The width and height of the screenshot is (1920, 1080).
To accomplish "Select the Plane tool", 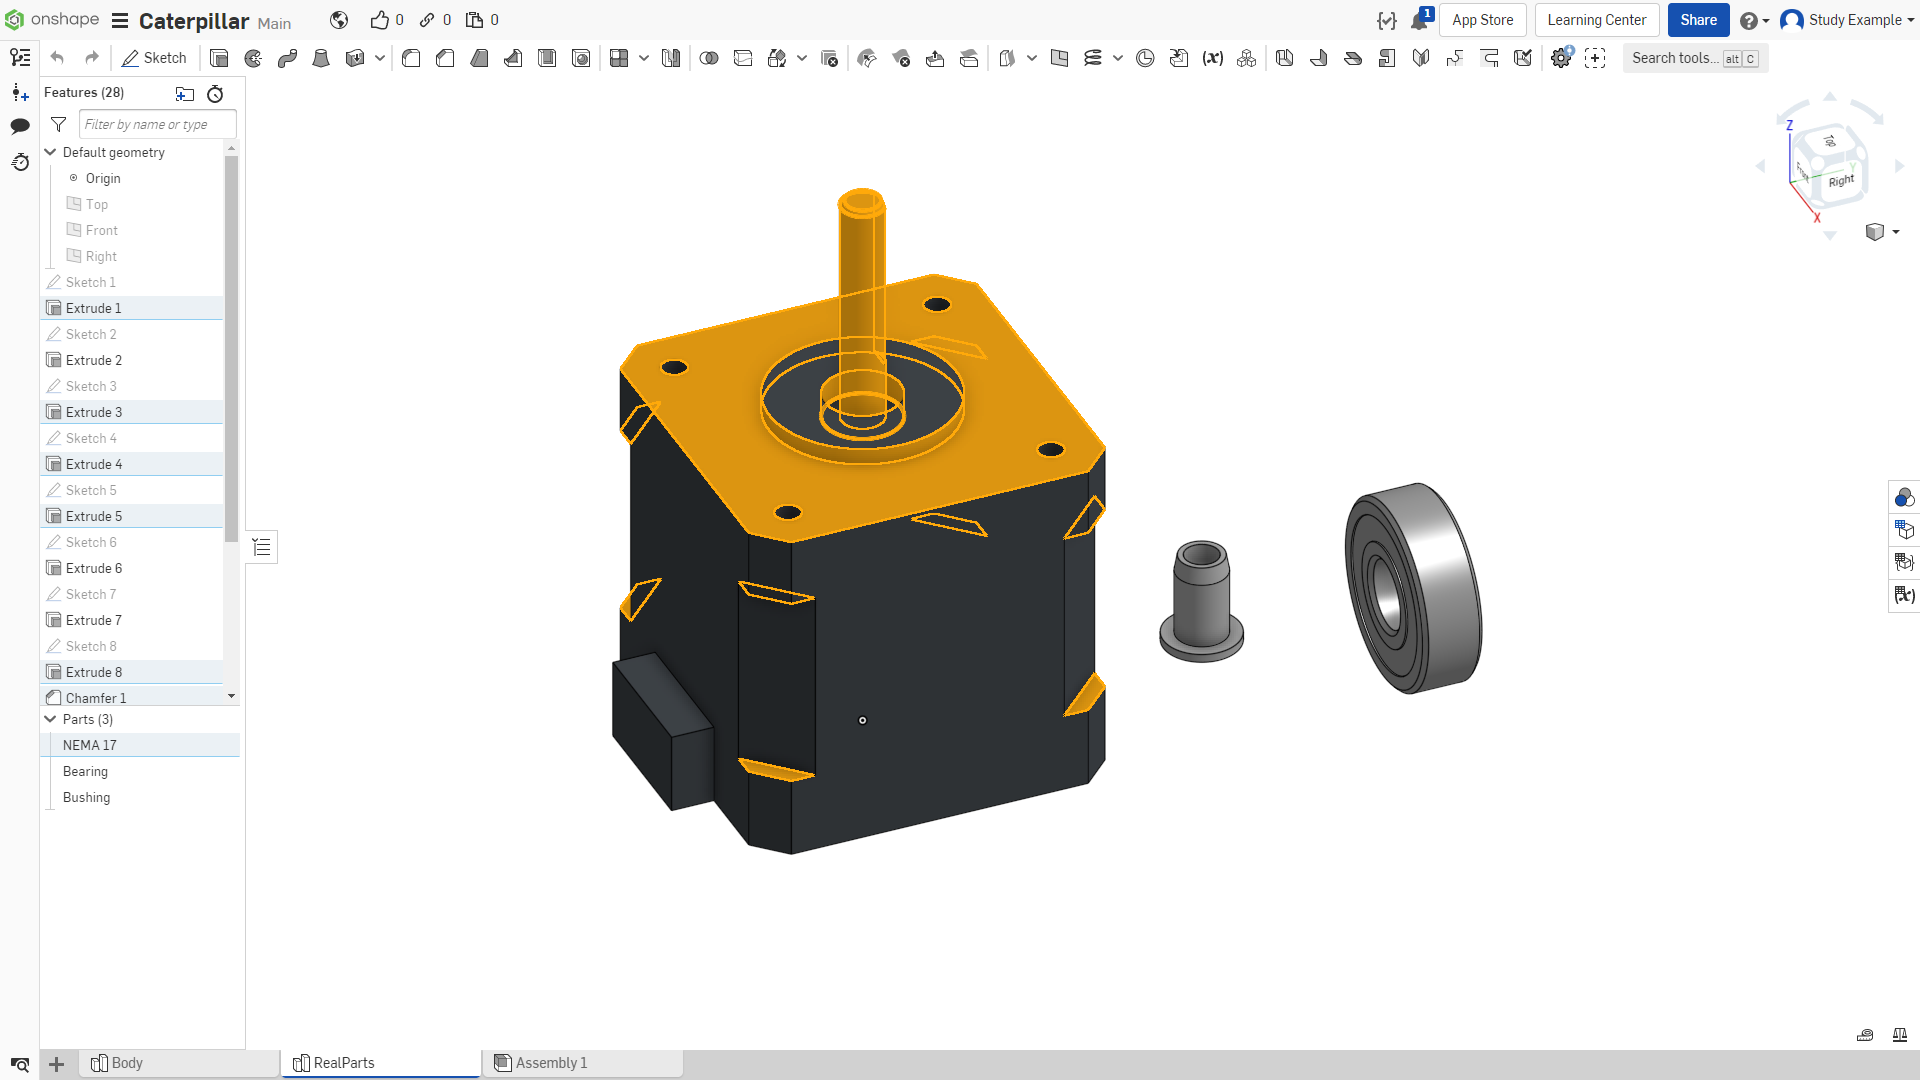I will (x=1060, y=58).
